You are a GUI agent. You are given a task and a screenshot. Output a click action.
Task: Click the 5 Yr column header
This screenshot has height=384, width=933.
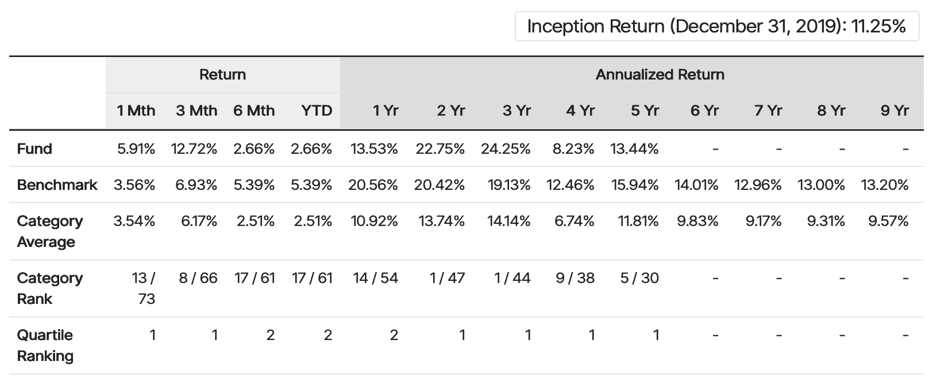644,111
